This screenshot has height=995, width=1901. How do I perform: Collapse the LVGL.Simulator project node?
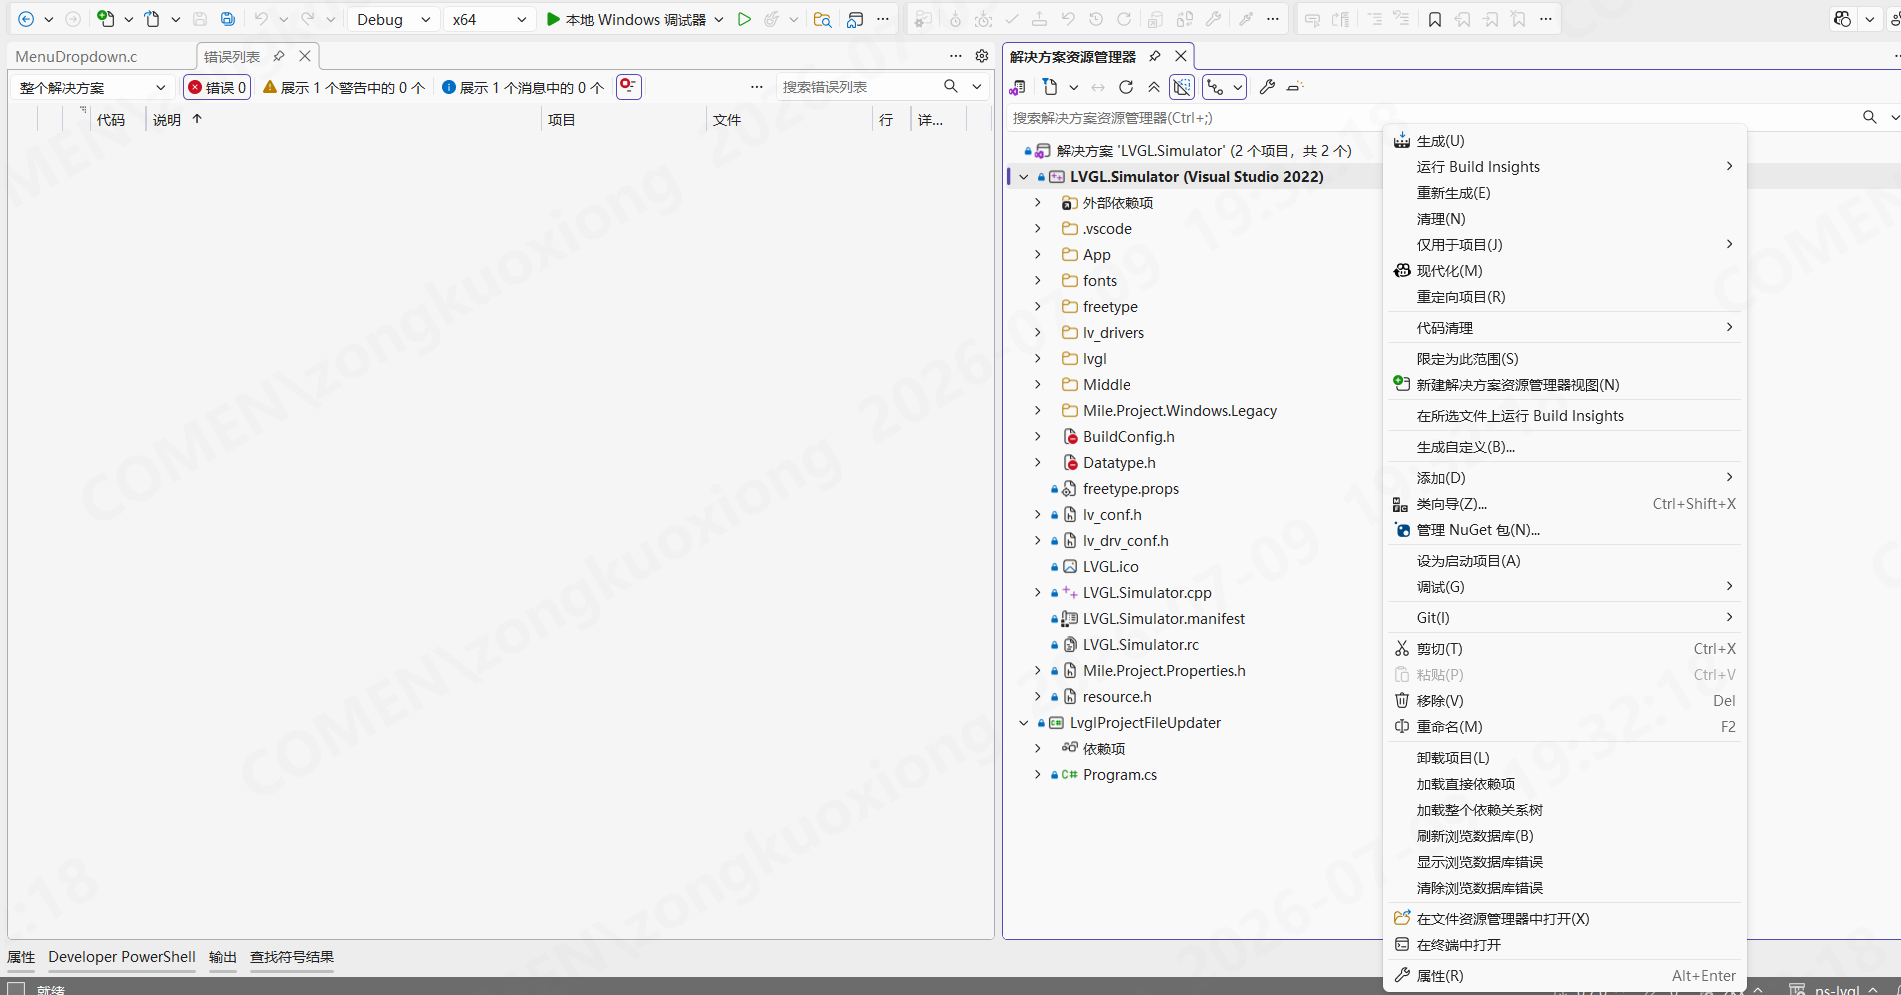click(1023, 177)
